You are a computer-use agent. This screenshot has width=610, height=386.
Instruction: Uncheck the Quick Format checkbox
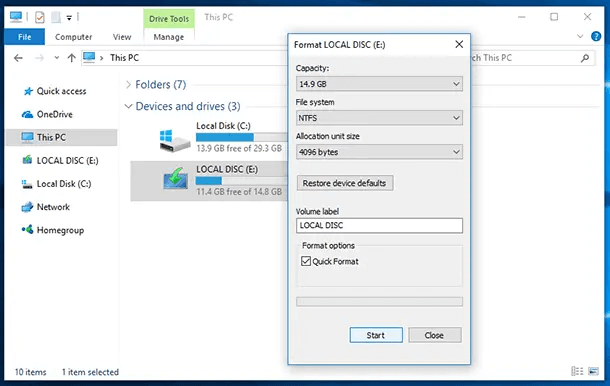point(306,261)
